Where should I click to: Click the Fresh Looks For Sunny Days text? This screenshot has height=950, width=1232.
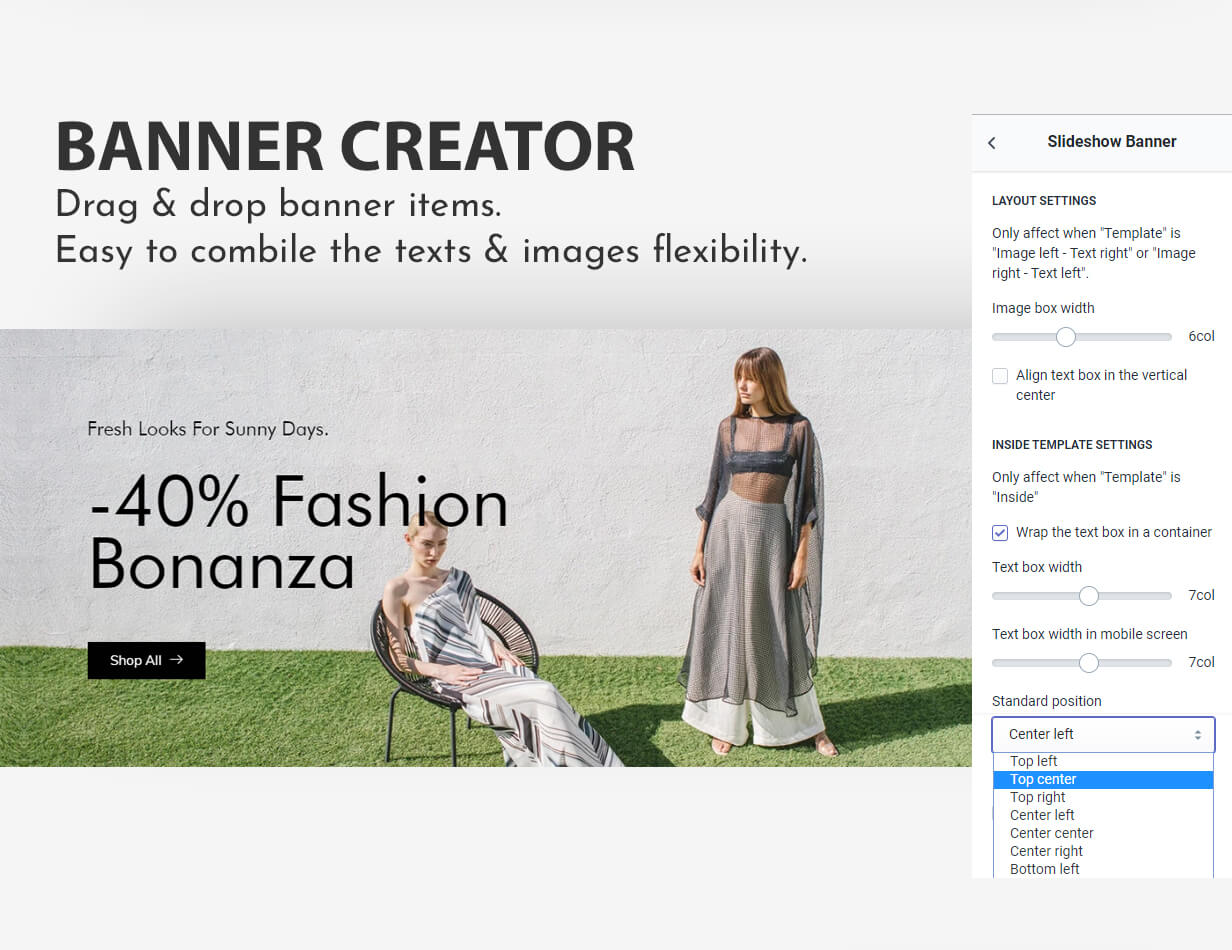pyautogui.click(x=208, y=429)
